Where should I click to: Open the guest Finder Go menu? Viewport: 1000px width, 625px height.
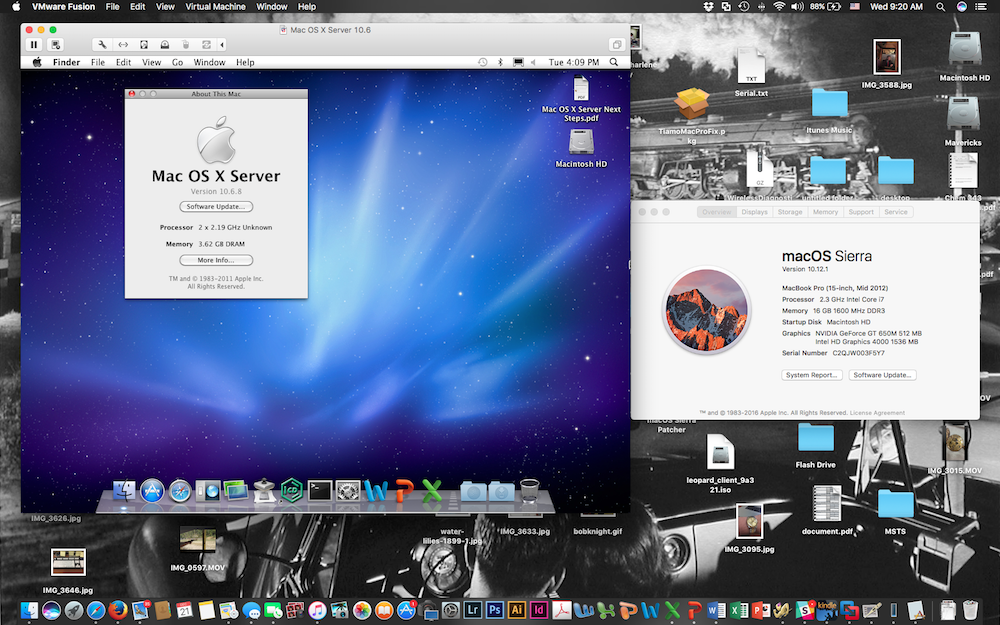point(177,62)
